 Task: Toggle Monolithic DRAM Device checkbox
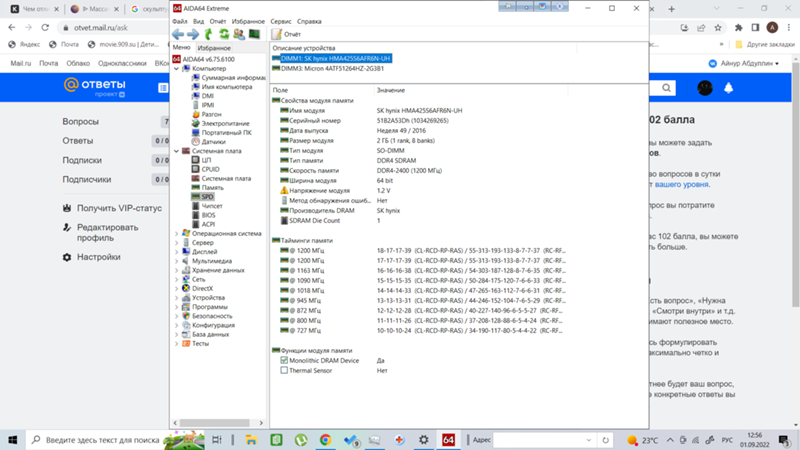[x=284, y=360]
